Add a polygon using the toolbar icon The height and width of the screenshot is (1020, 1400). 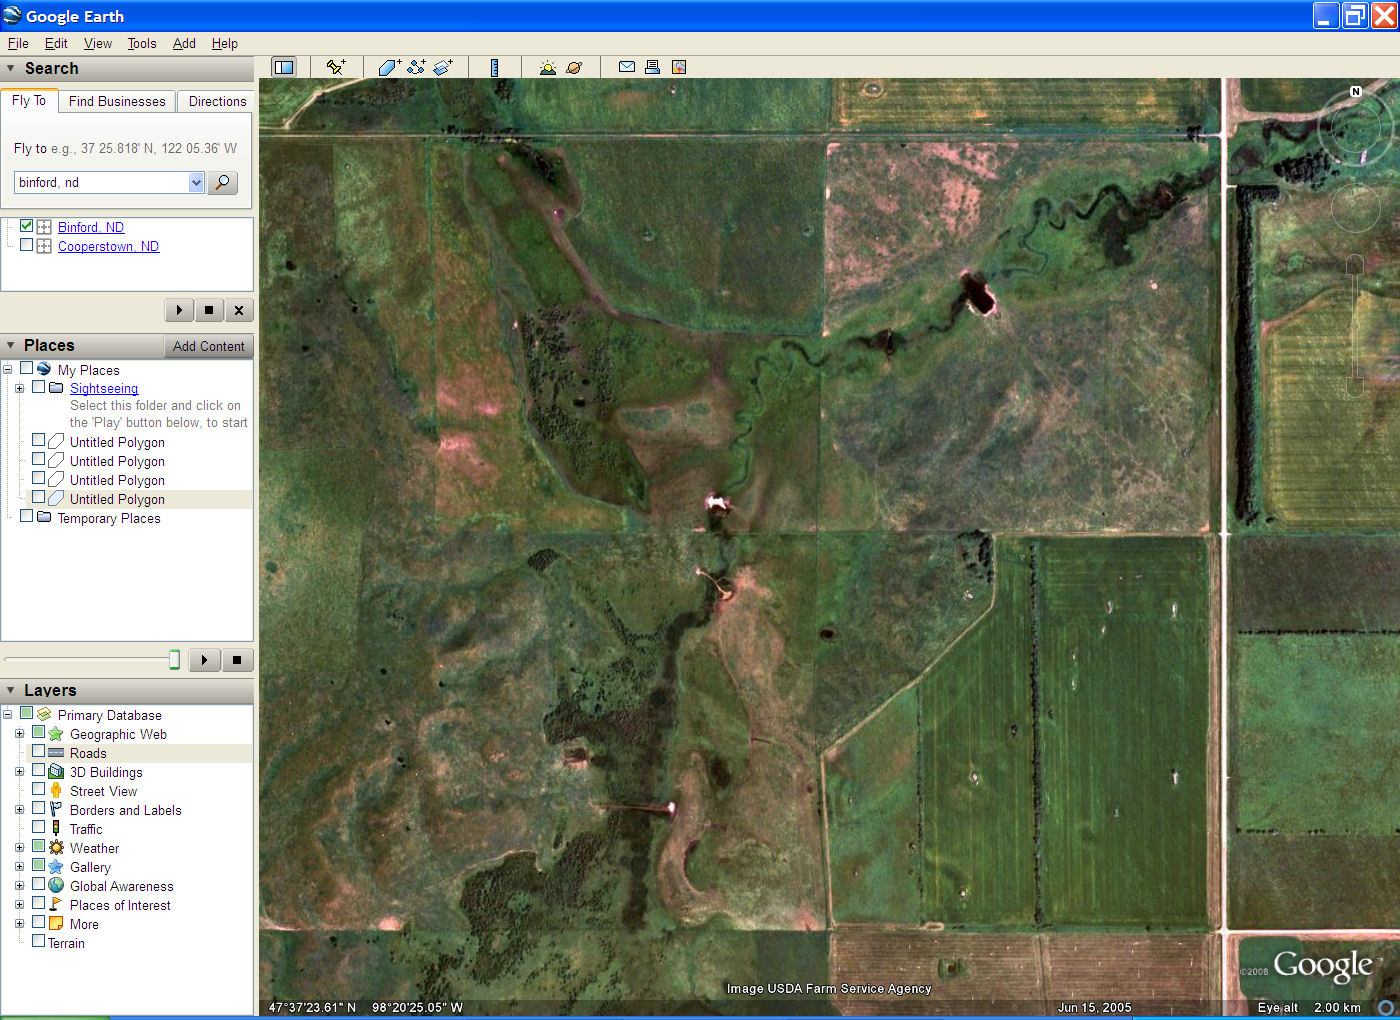click(389, 67)
